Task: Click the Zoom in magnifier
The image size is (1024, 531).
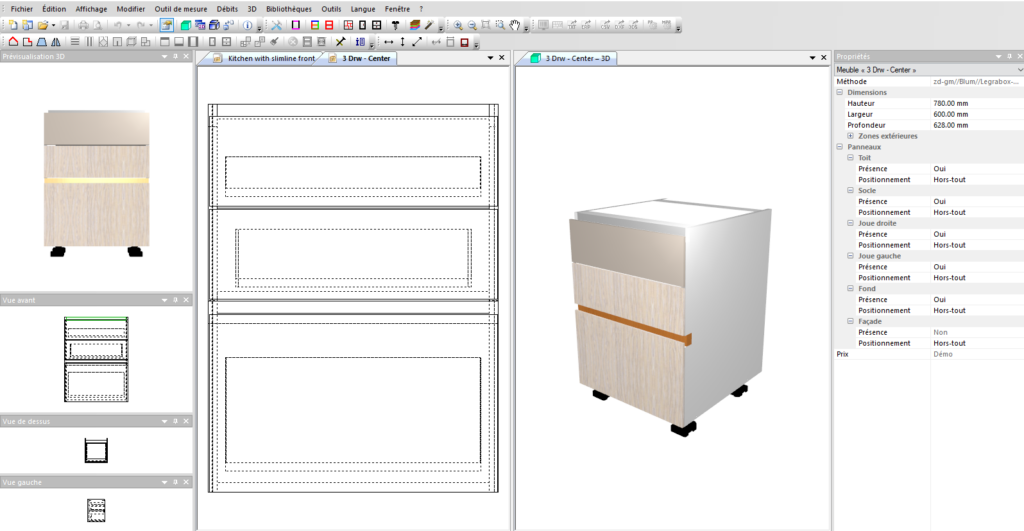Action: [458, 25]
